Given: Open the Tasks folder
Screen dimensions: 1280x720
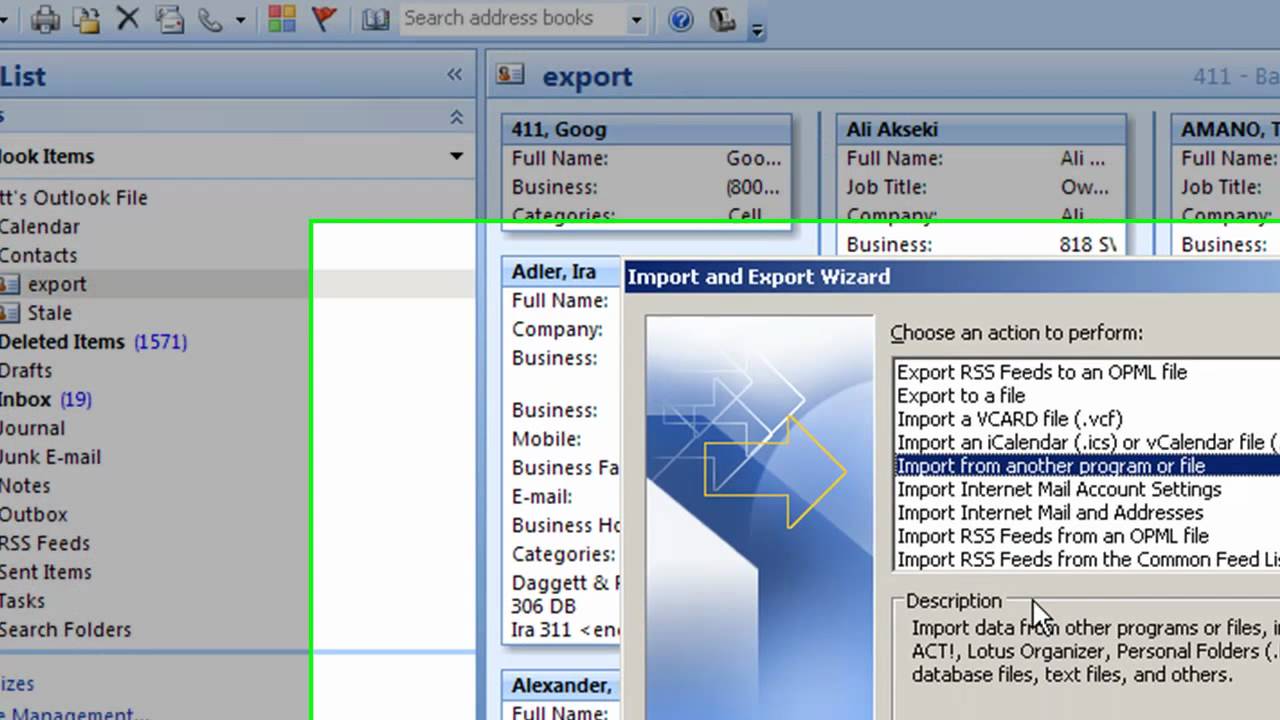Looking at the screenshot, I should tap(22, 601).
